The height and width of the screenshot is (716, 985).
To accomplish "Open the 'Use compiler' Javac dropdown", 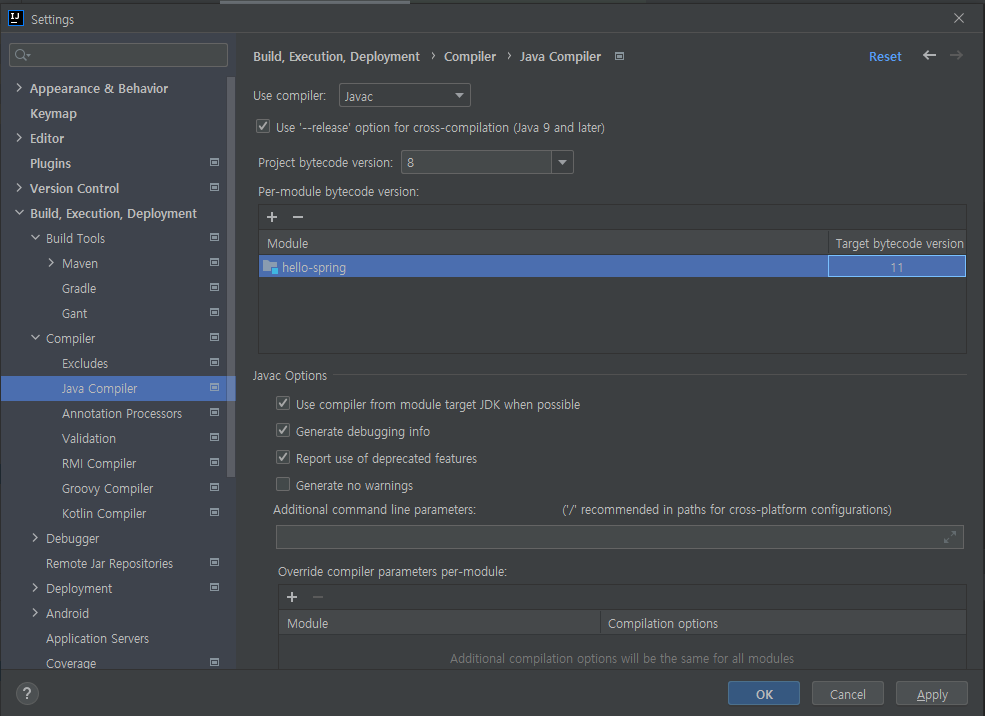I will [405, 95].
